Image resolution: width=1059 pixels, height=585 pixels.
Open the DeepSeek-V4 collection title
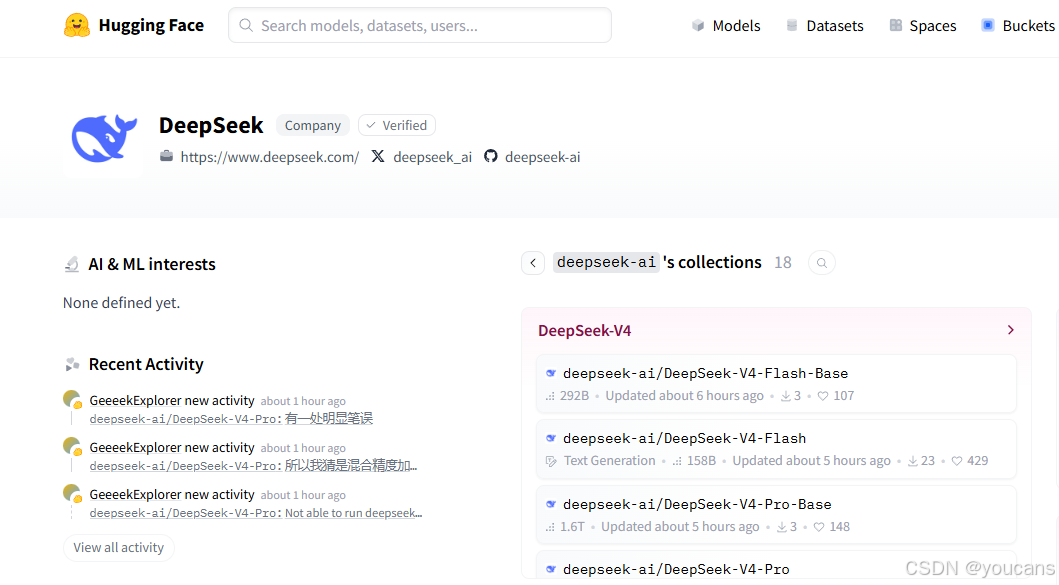pos(584,331)
